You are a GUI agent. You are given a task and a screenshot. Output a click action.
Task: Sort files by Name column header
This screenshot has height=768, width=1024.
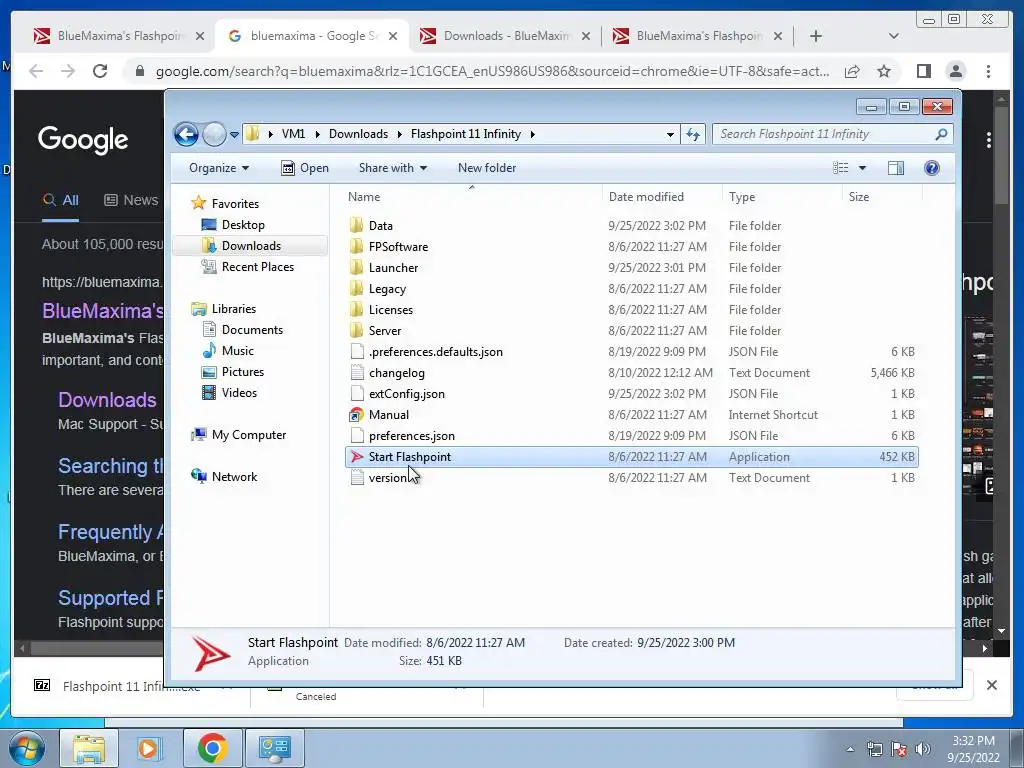point(364,197)
